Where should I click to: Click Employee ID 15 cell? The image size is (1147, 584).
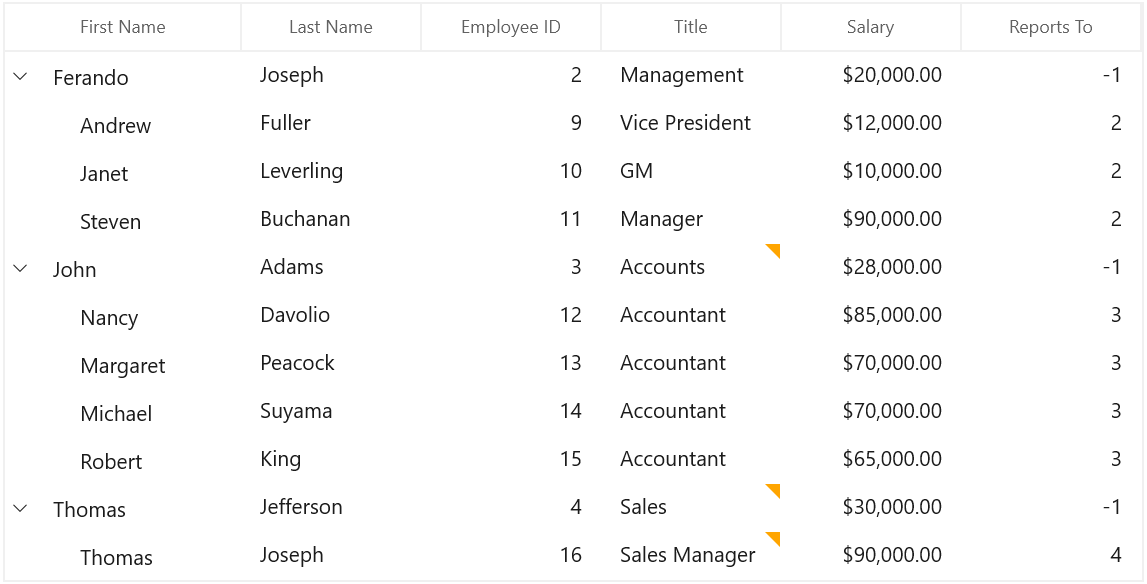pyautogui.click(x=511, y=459)
